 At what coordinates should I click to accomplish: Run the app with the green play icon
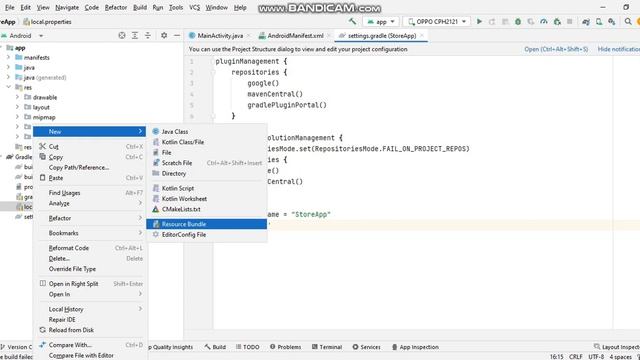(x=479, y=21)
